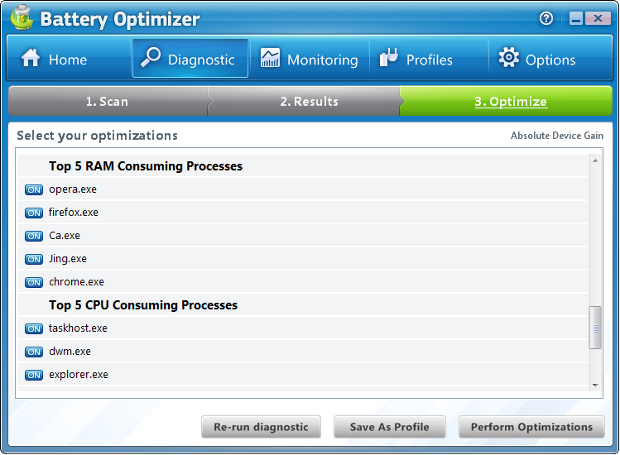Click the Save As Profile button
The width and height of the screenshot is (620, 455).
[x=389, y=427]
